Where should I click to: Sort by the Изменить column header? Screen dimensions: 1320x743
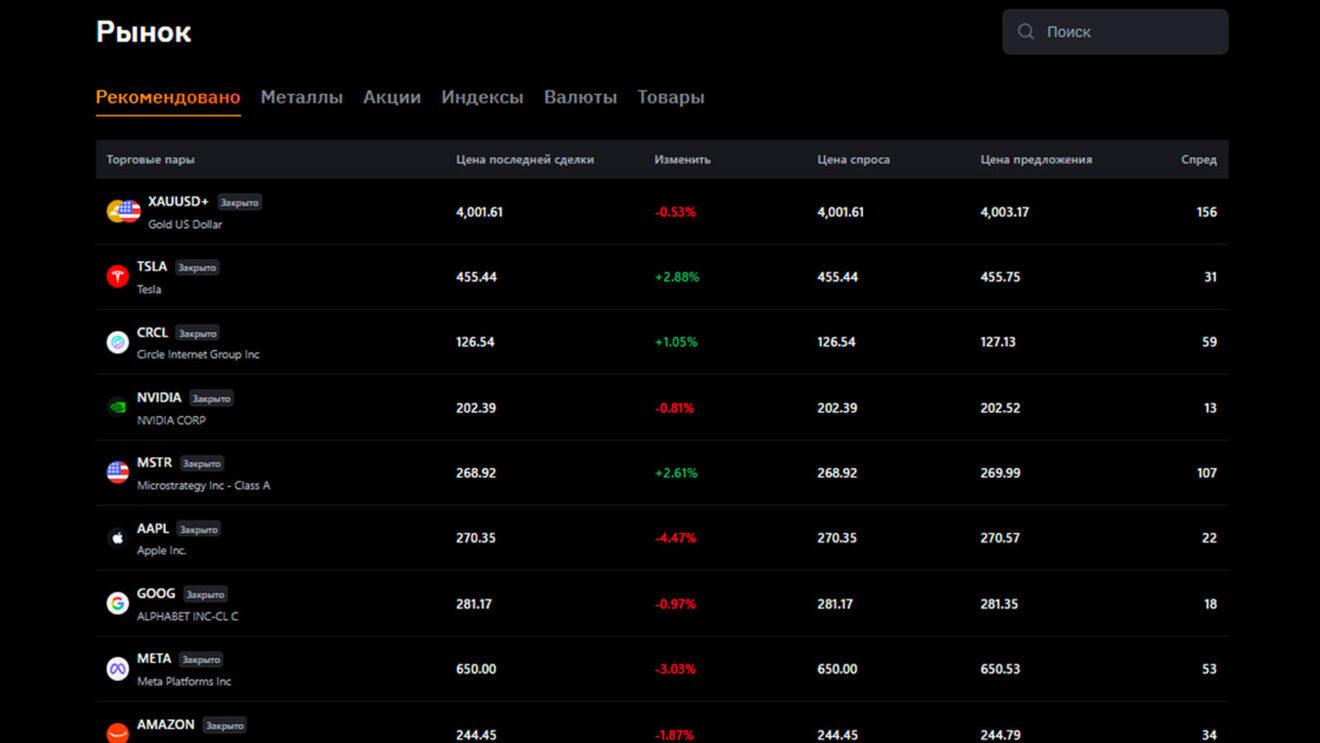coord(682,159)
